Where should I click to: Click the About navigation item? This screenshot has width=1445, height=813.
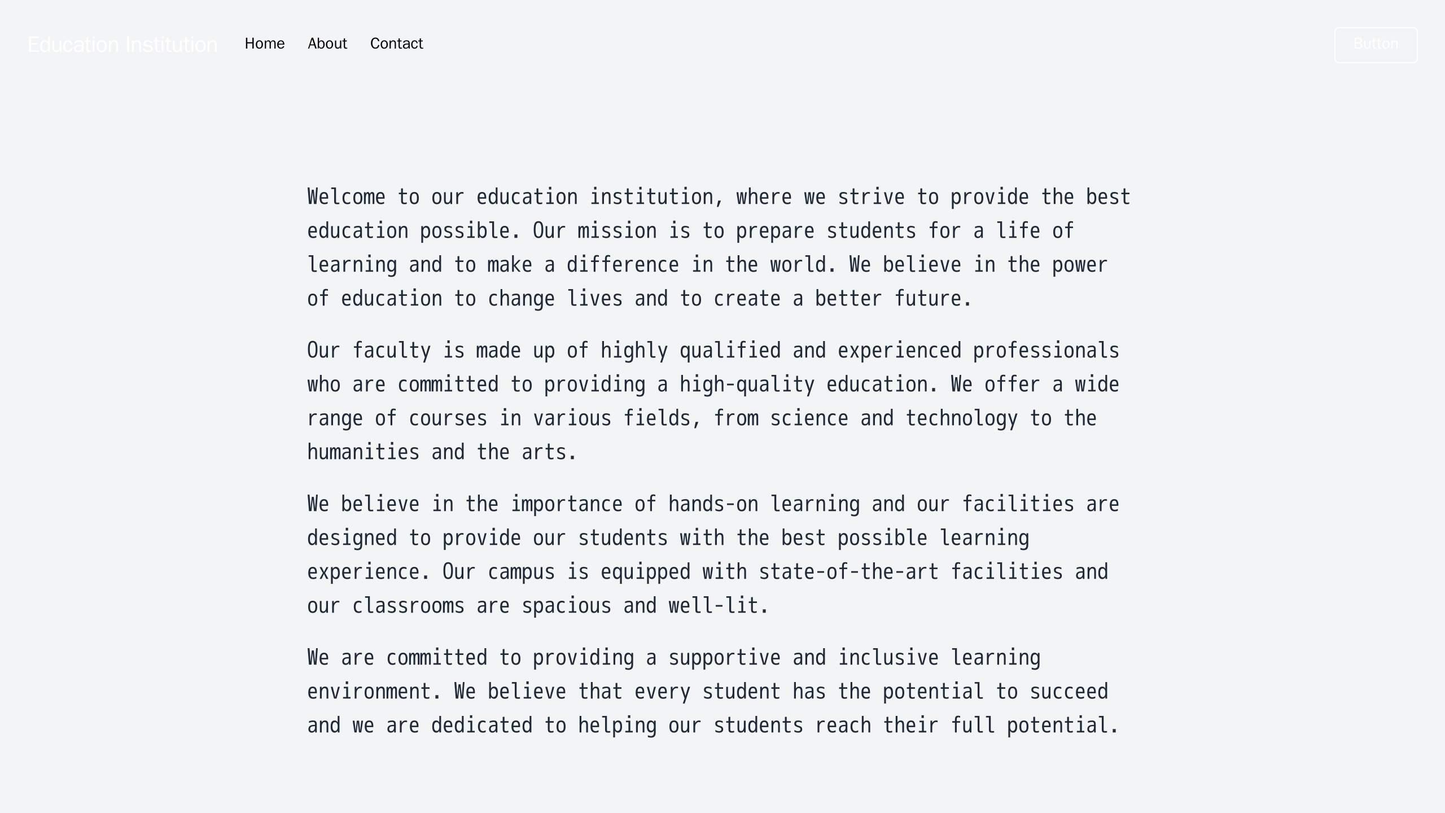327,43
